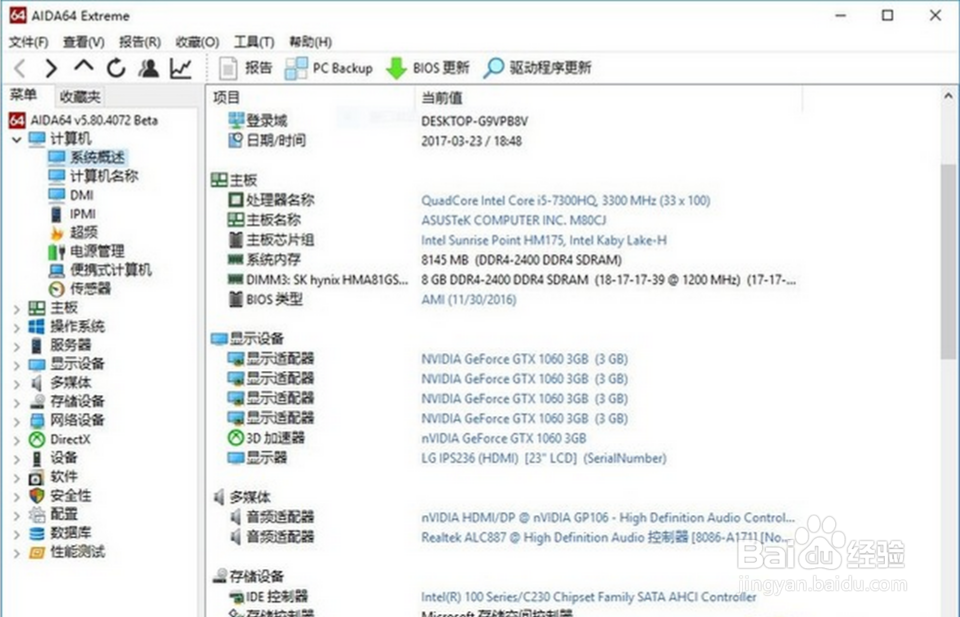Click the 配置 icon in the tree
The width and height of the screenshot is (960, 617).
click(x=37, y=514)
